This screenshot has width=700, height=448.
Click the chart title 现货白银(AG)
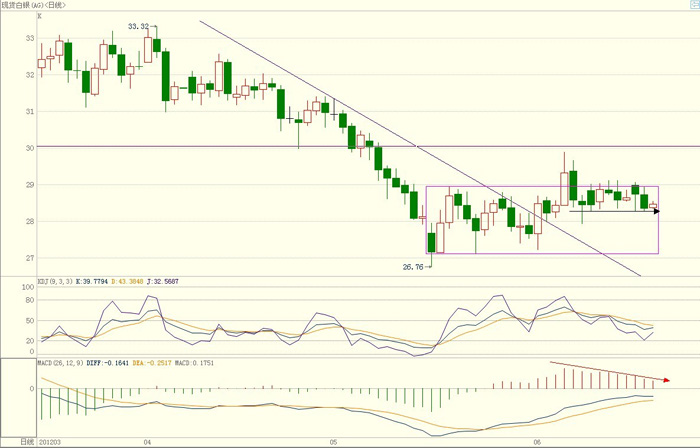click(x=22, y=5)
